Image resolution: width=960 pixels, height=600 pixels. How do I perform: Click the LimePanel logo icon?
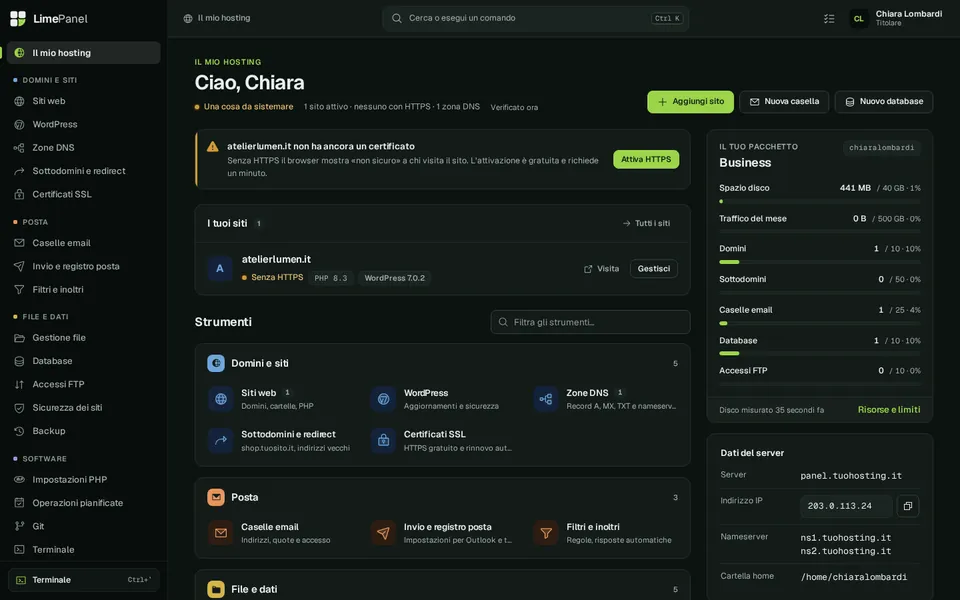click(18, 18)
